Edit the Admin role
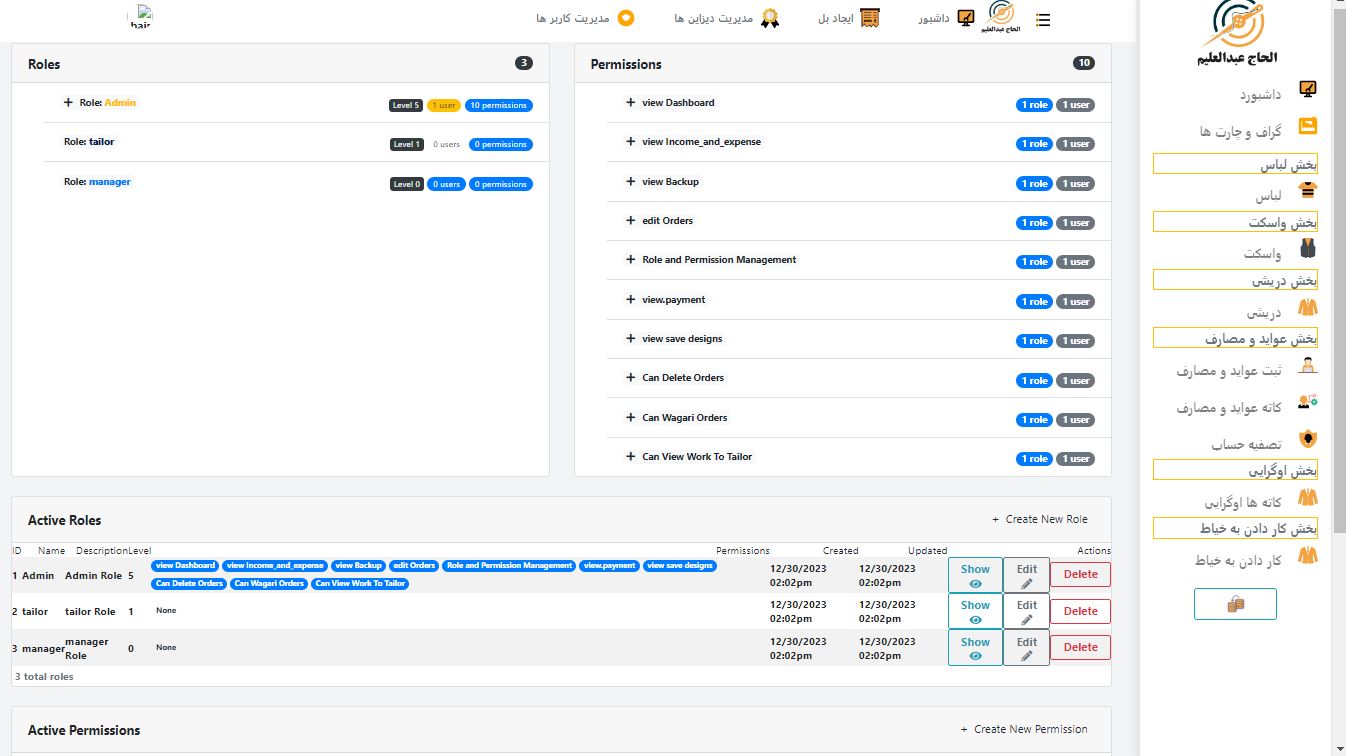Image resolution: width=1346 pixels, height=756 pixels. [1026, 575]
